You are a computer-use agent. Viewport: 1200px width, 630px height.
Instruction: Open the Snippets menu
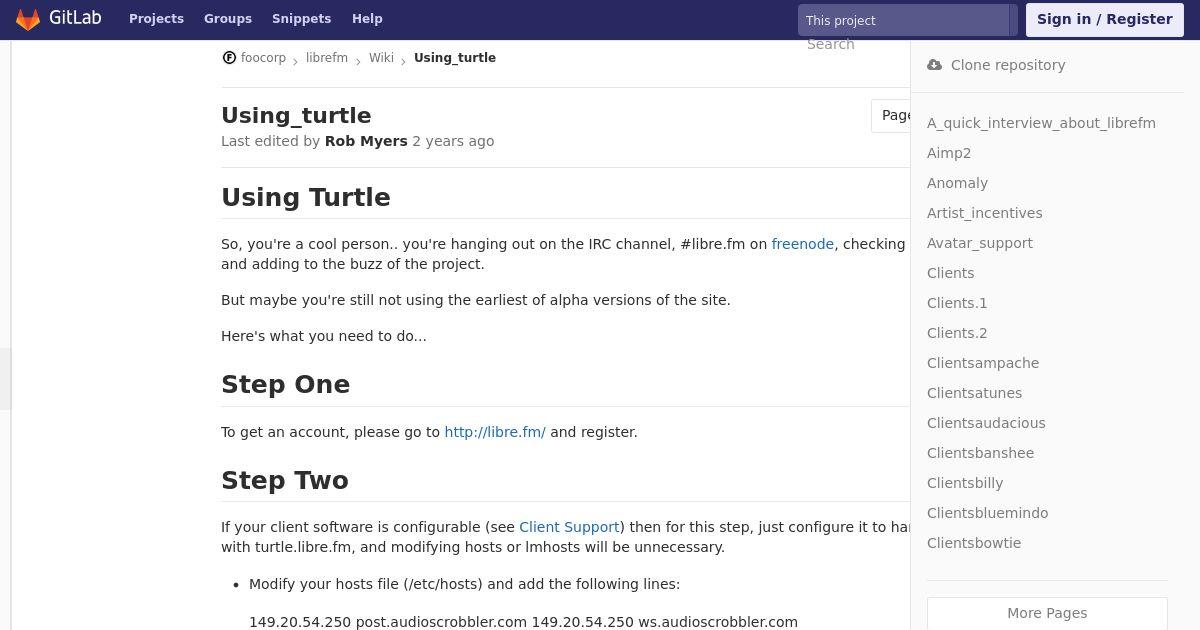click(302, 19)
